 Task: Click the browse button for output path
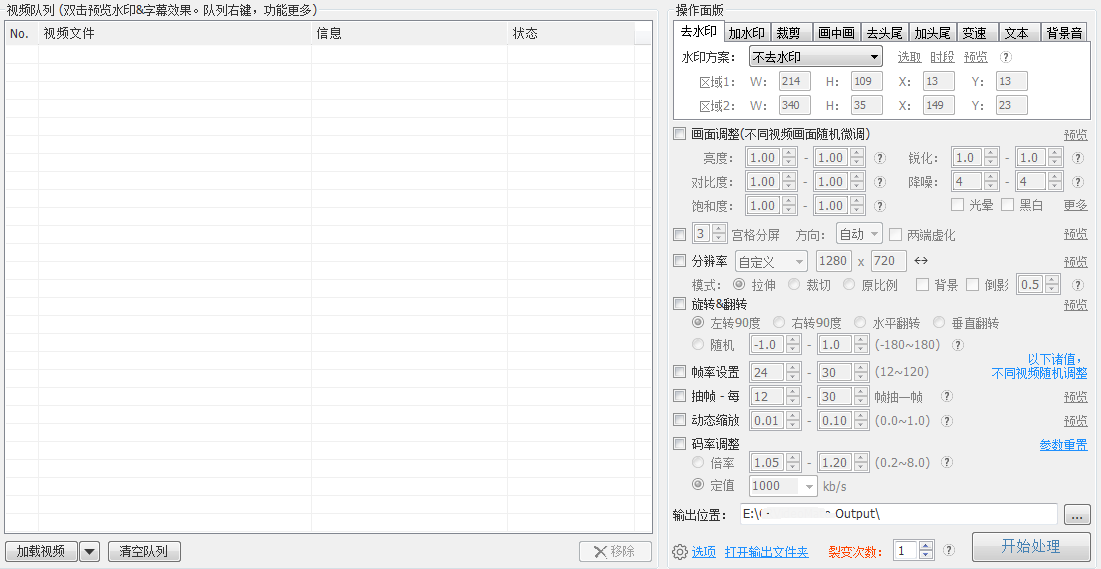tap(1076, 515)
